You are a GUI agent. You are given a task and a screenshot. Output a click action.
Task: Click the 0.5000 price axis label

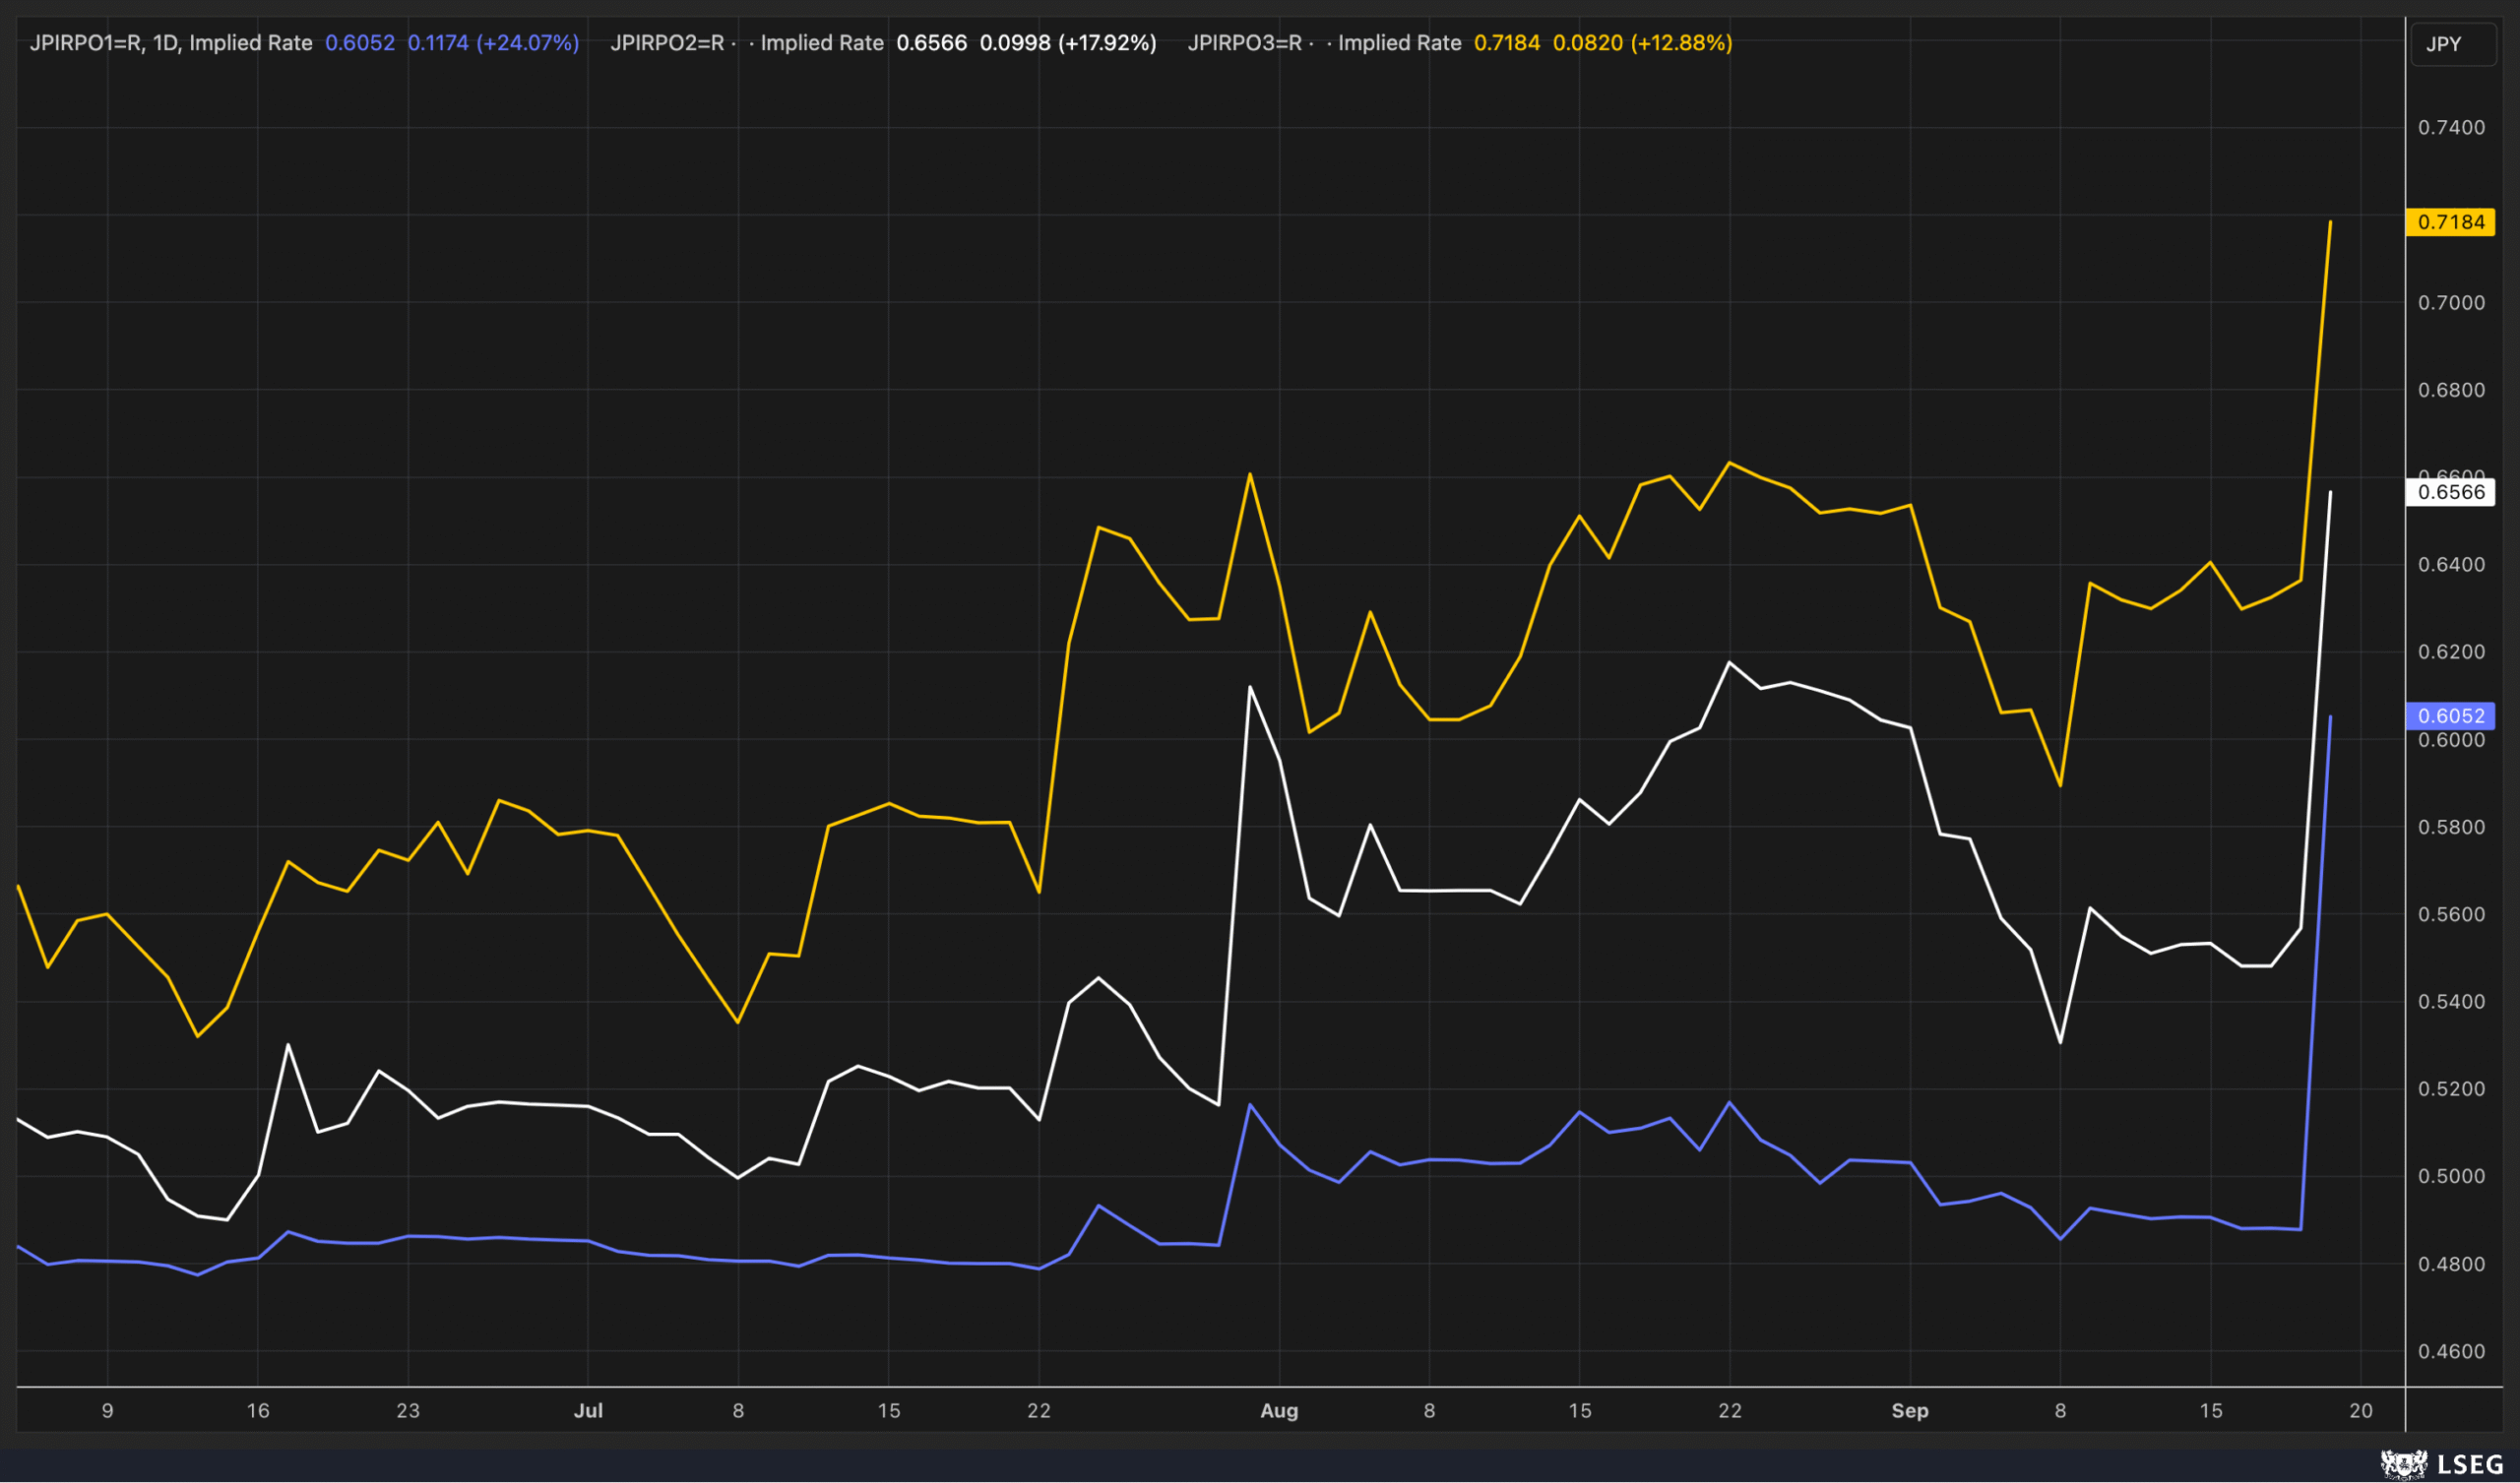point(2451,1177)
